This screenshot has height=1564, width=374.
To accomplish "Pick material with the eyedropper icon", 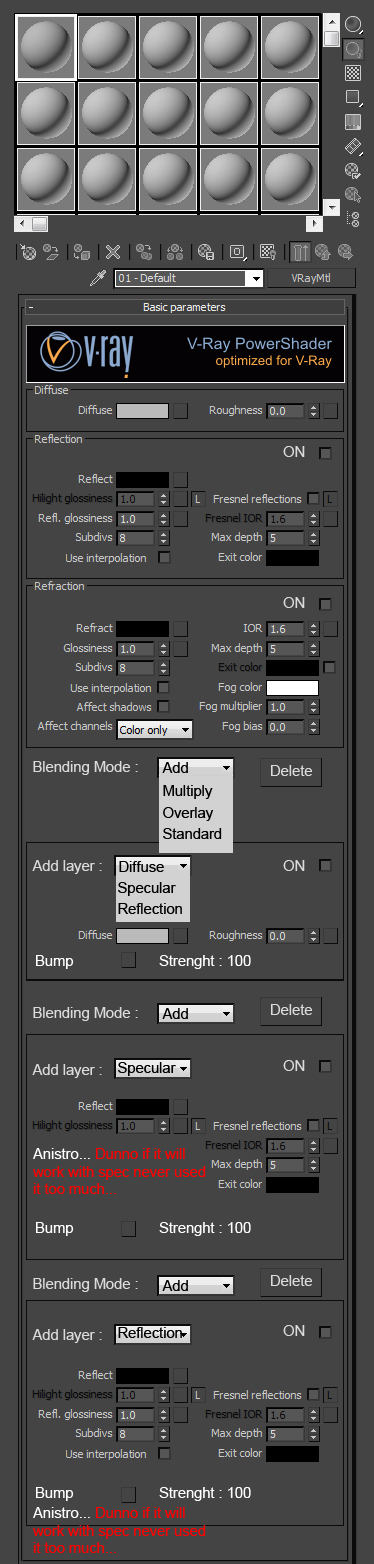I will point(98,279).
